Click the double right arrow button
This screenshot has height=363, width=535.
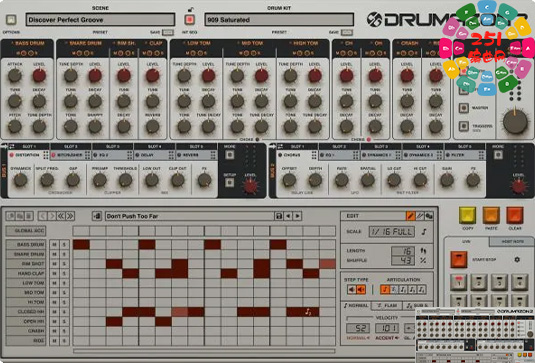[70, 216]
